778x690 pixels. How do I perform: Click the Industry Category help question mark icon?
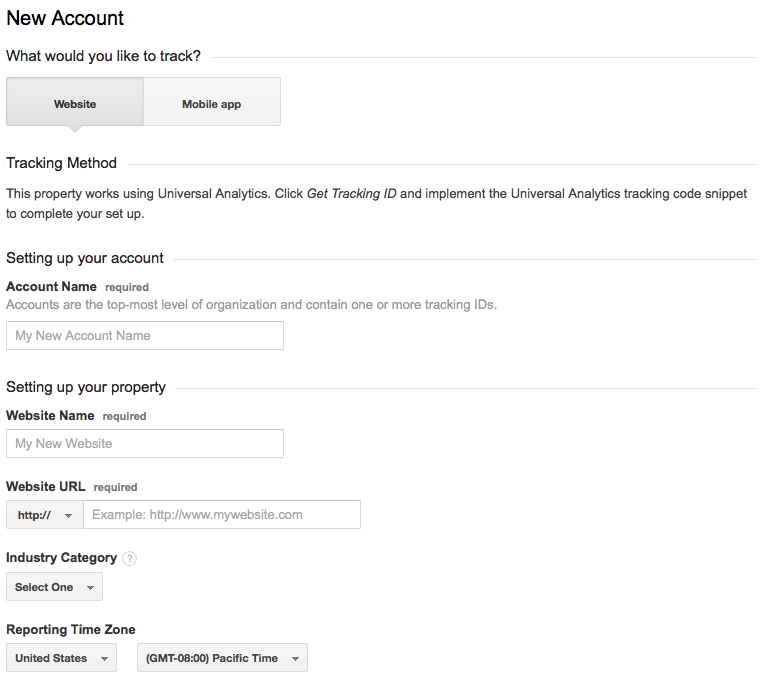click(x=130, y=559)
